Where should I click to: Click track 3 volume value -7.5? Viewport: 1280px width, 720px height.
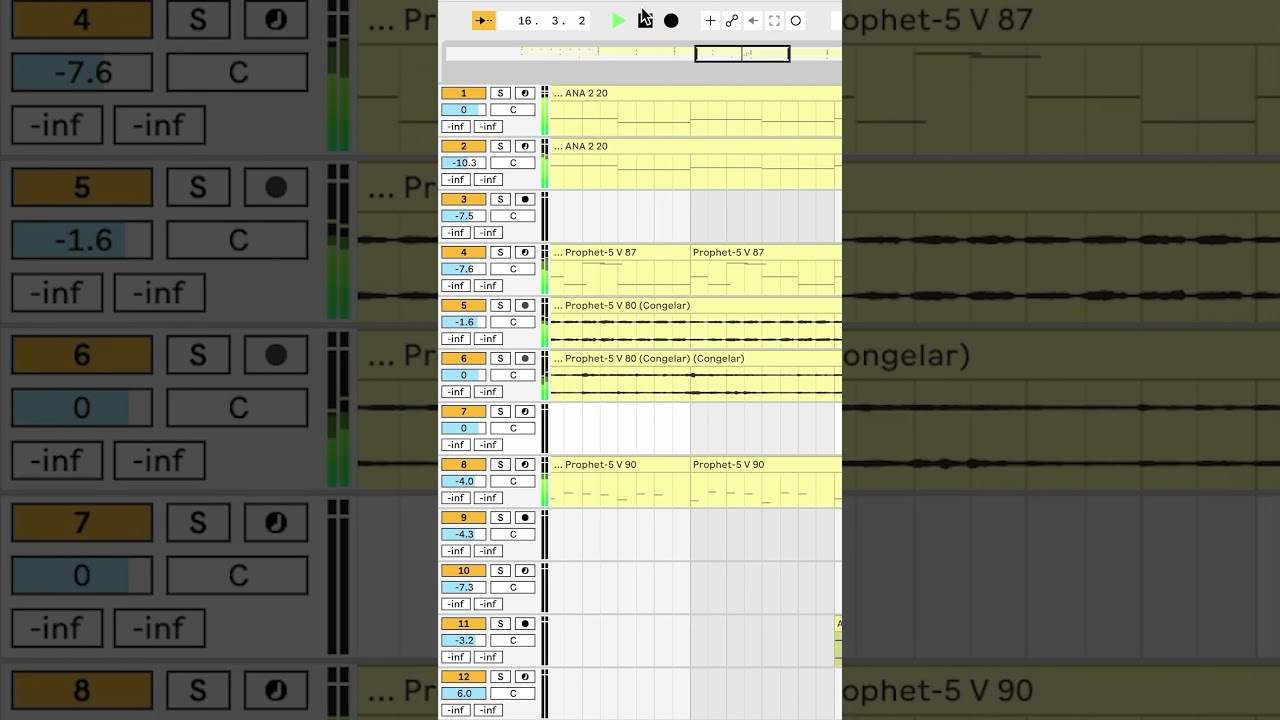pyautogui.click(x=464, y=216)
